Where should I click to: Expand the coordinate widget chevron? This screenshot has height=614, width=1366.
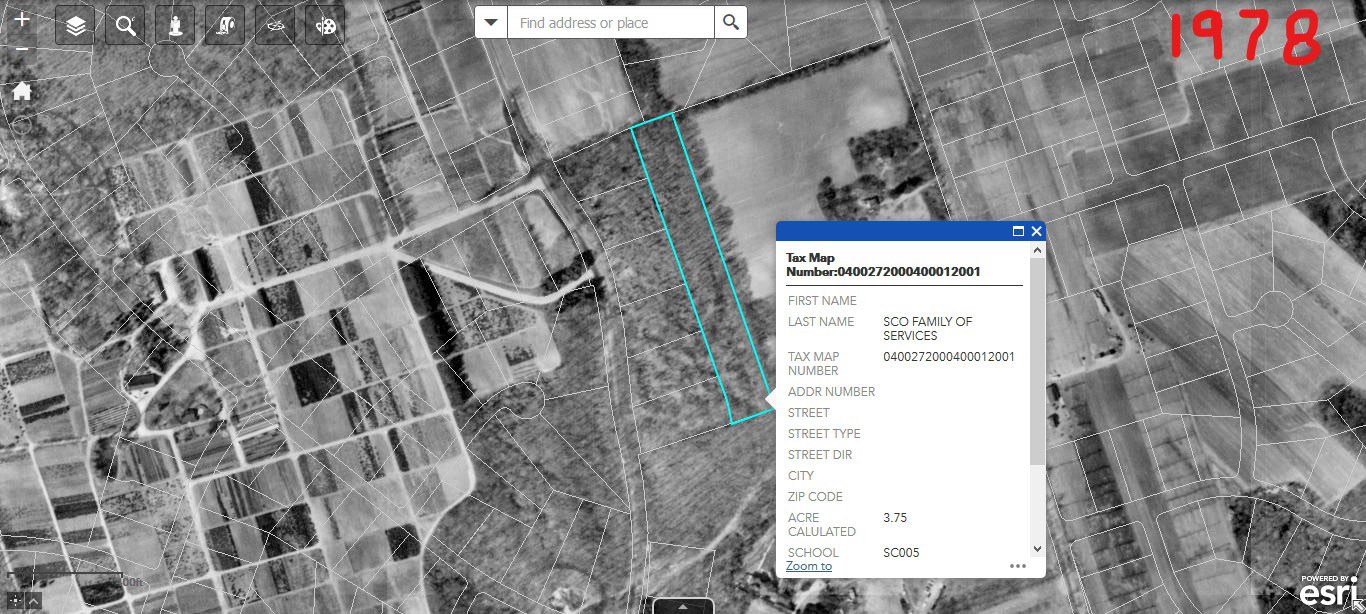coord(34,602)
